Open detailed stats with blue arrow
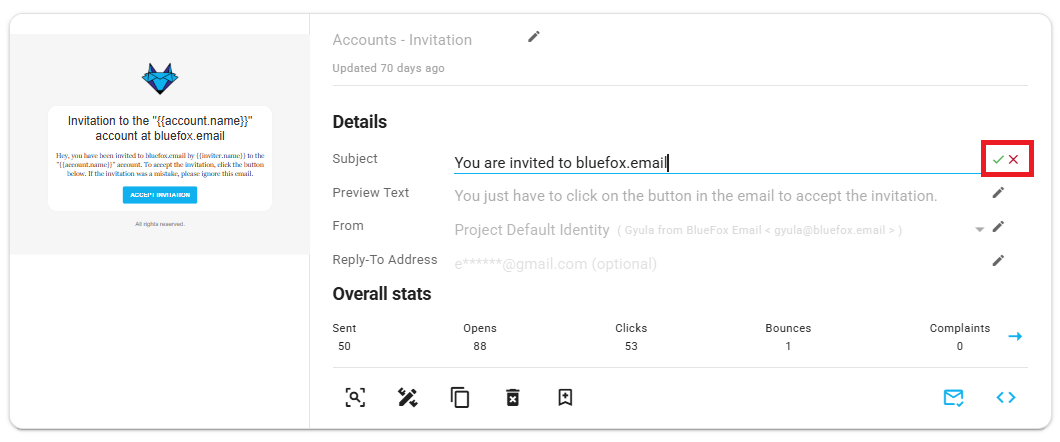 [x=1015, y=336]
